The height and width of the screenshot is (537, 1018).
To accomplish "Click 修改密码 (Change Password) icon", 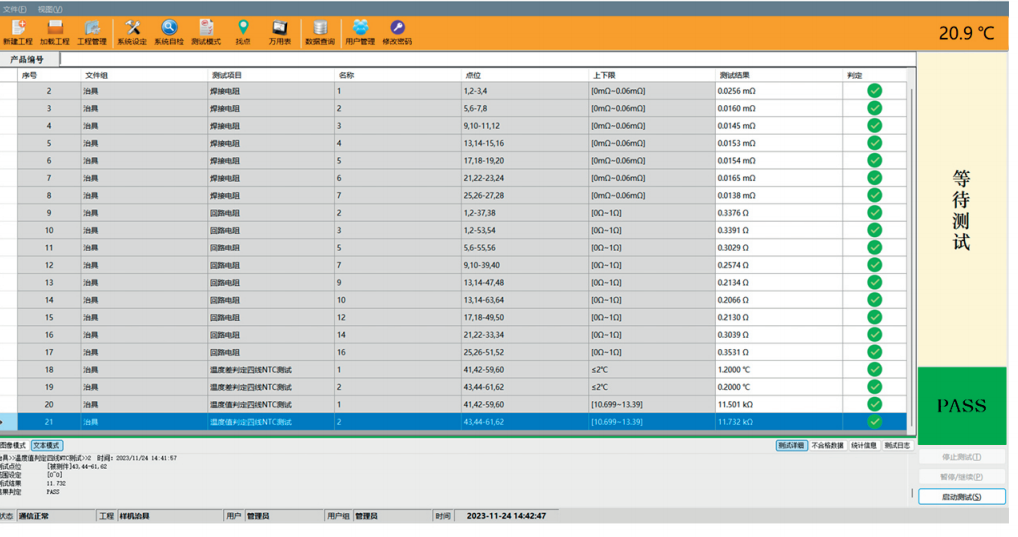I will pos(397,32).
